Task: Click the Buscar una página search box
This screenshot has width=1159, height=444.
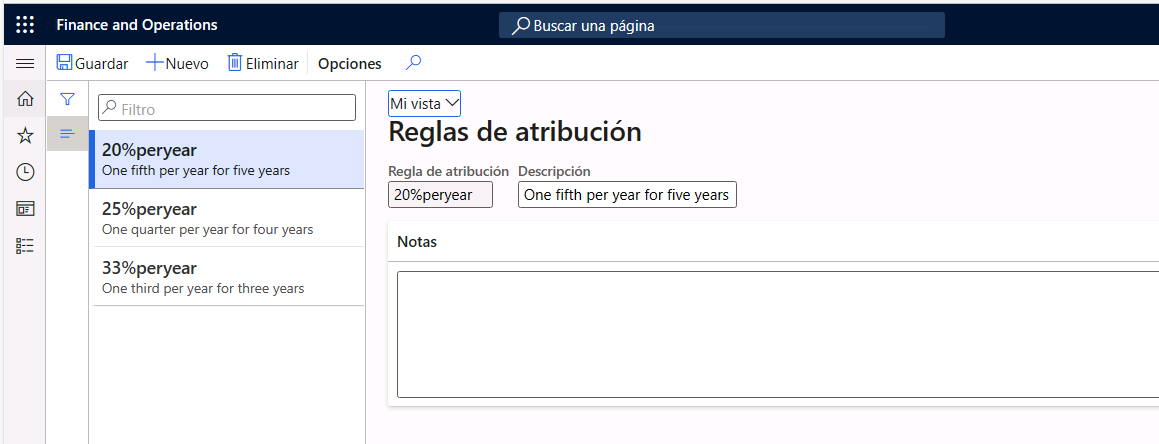Action: (721, 25)
